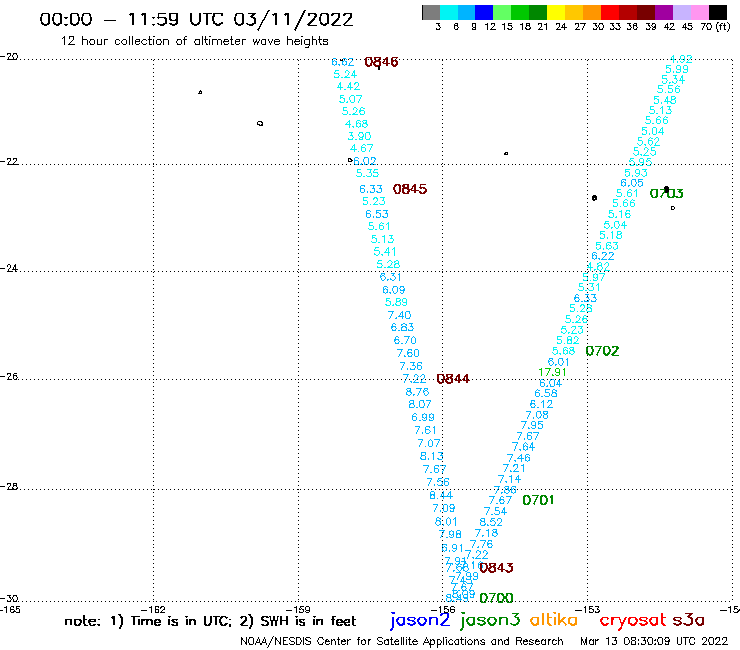Select the 8.76 wave height value
740x650 pixels.
point(417,392)
